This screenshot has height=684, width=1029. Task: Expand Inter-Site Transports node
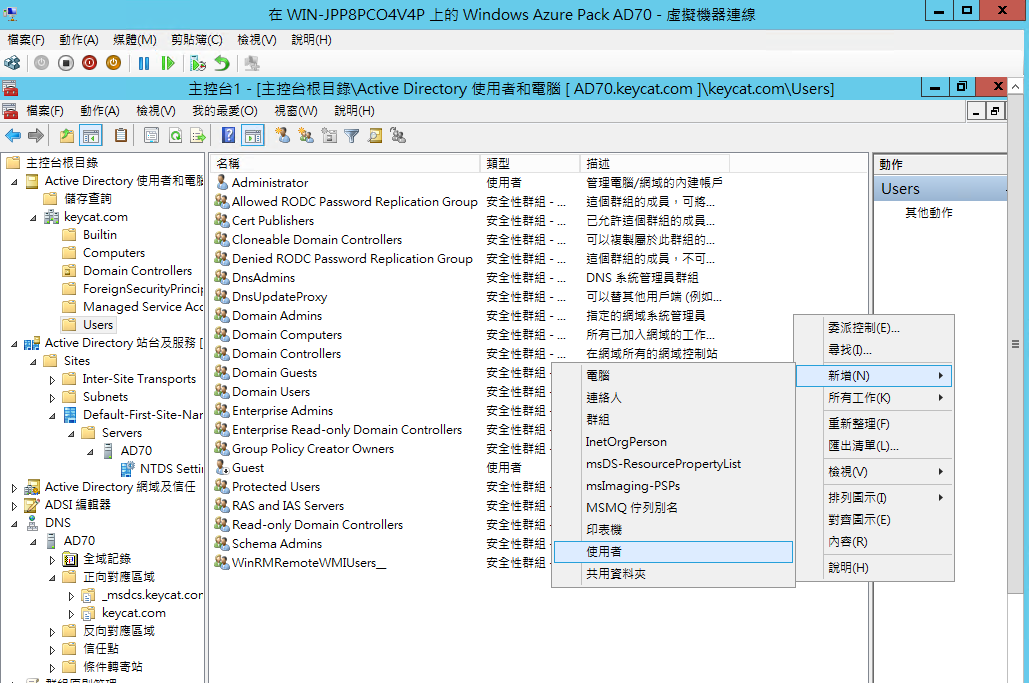[52, 379]
